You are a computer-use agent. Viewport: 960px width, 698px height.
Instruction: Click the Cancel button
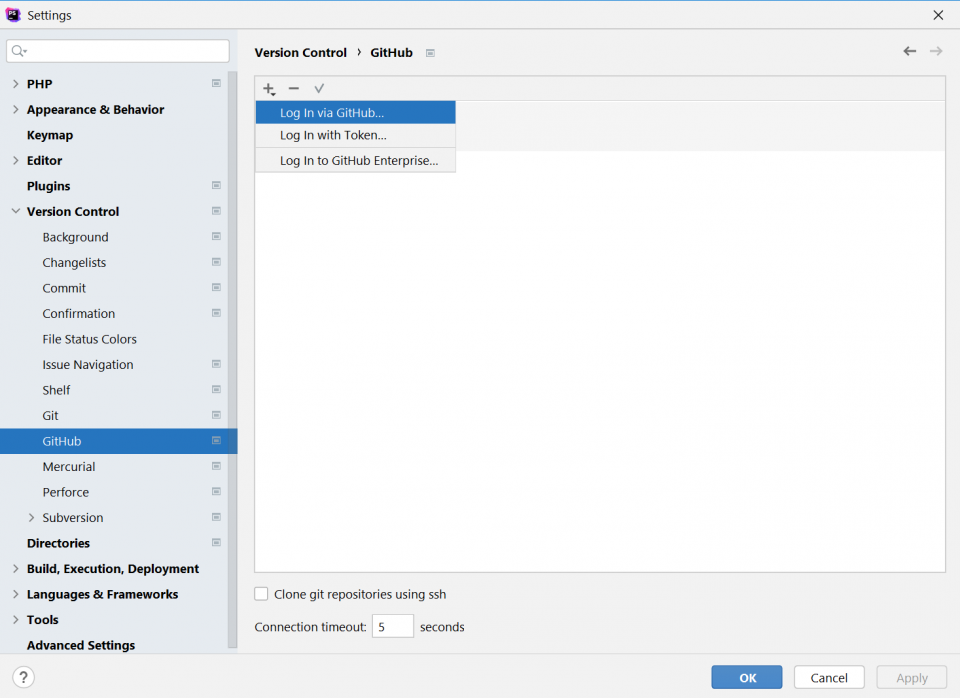829,677
